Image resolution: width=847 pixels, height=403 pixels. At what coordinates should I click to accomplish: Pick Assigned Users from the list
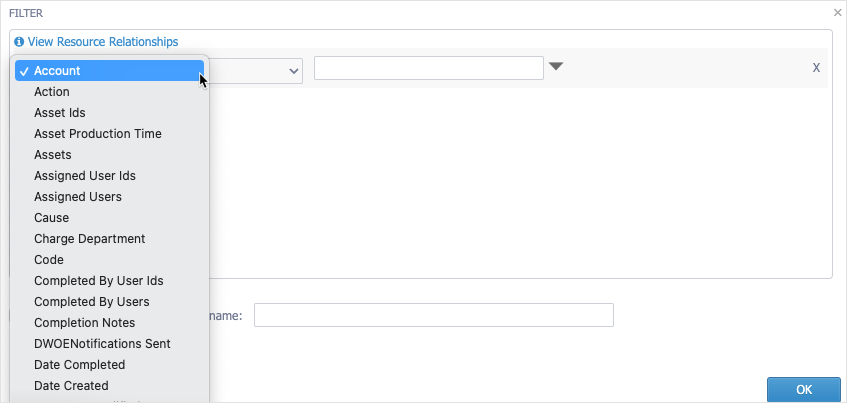pyautogui.click(x=110, y=197)
